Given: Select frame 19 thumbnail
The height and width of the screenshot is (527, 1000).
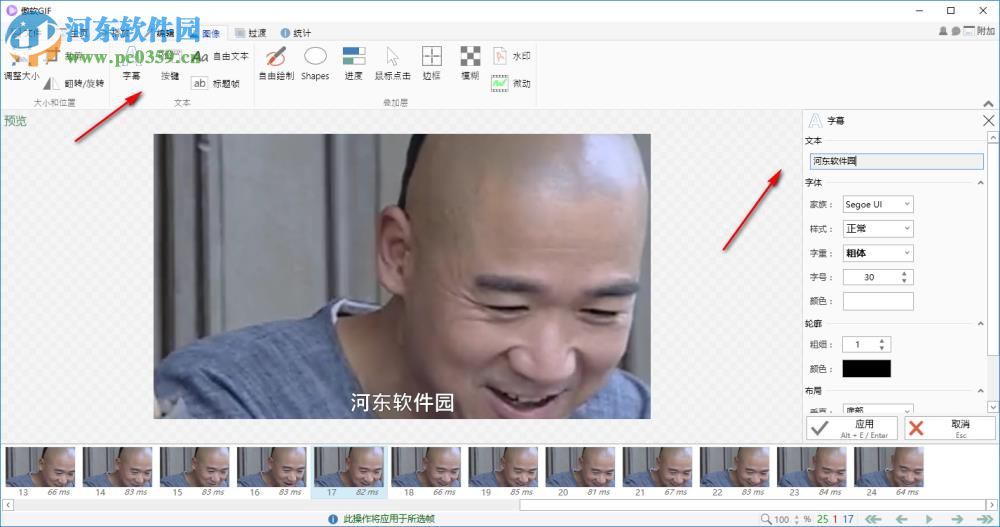Looking at the screenshot, I should [503, 472].
